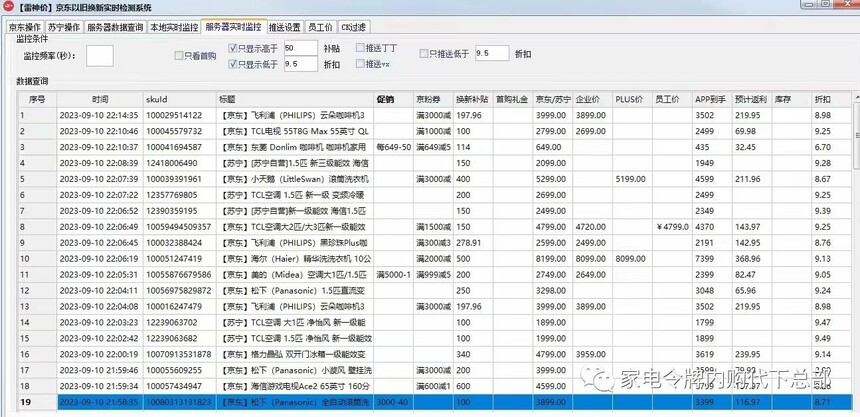Open the 服务器数据查询 tab
Viewport: 860px width, 417px height.
click(x=115, y=27)
